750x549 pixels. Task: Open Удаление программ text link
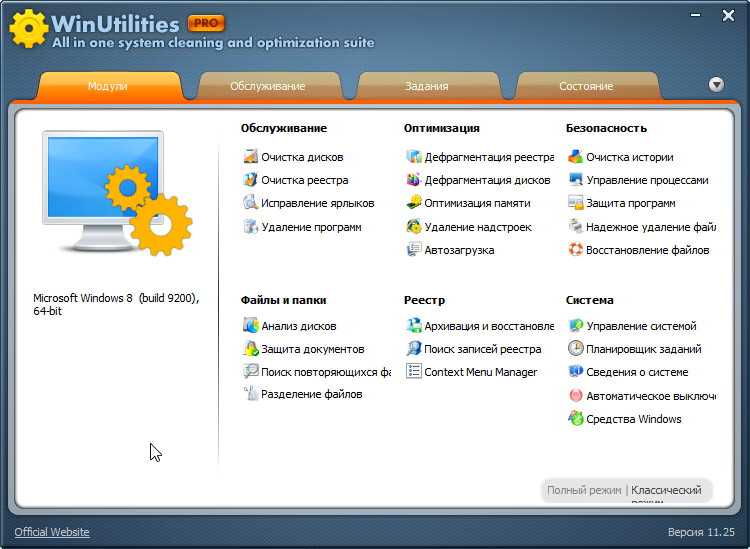(311, 227)
